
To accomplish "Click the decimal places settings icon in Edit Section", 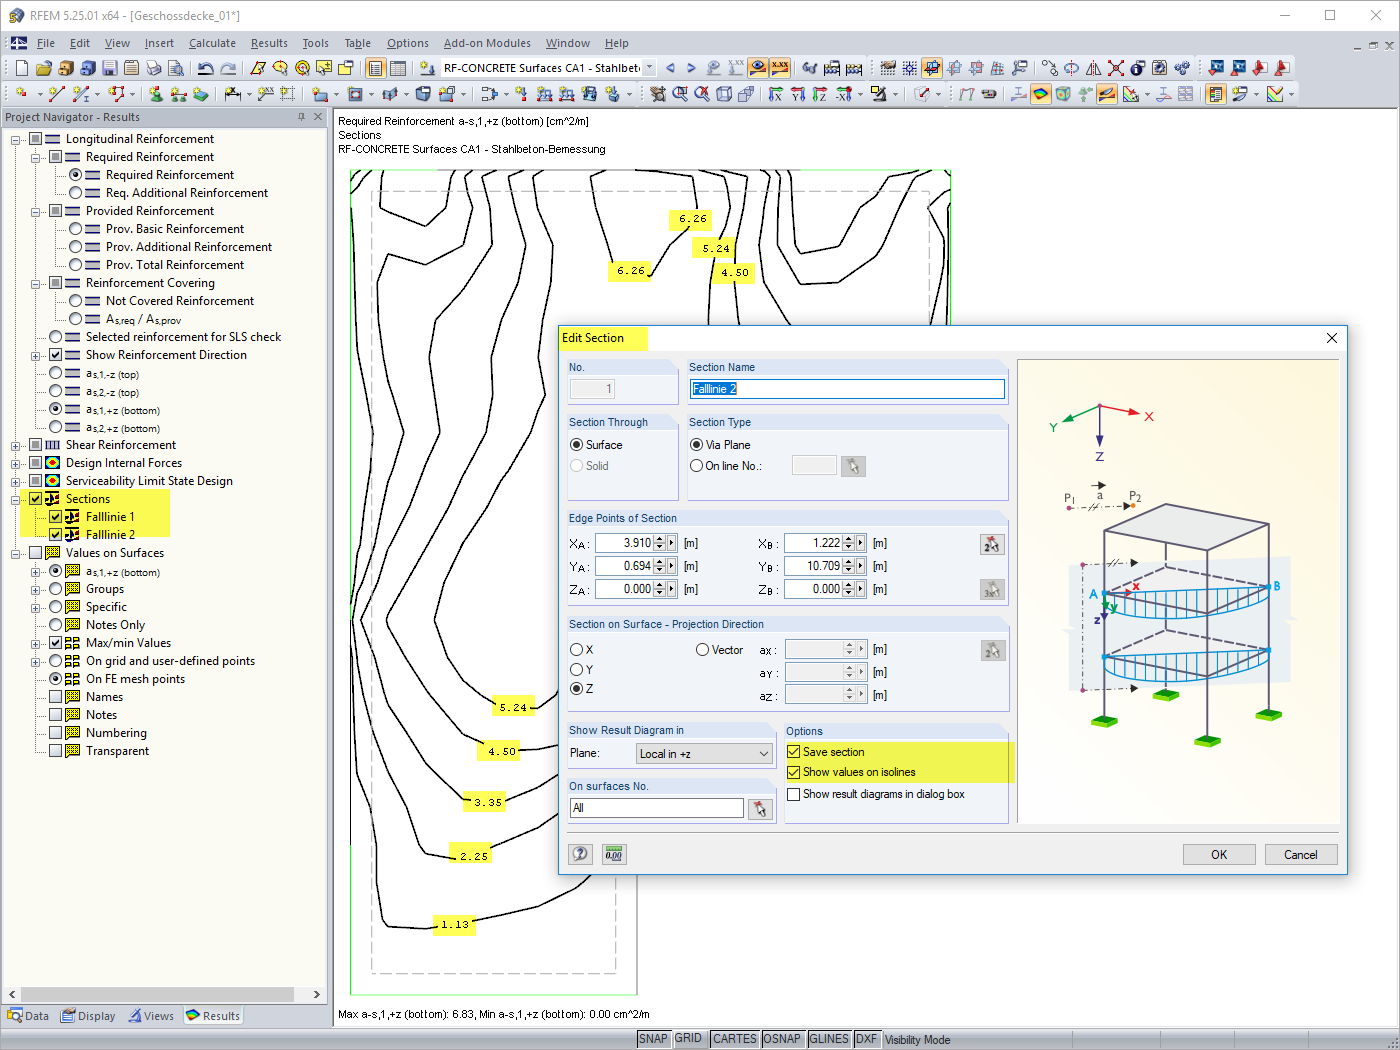I will coord(613,854).
